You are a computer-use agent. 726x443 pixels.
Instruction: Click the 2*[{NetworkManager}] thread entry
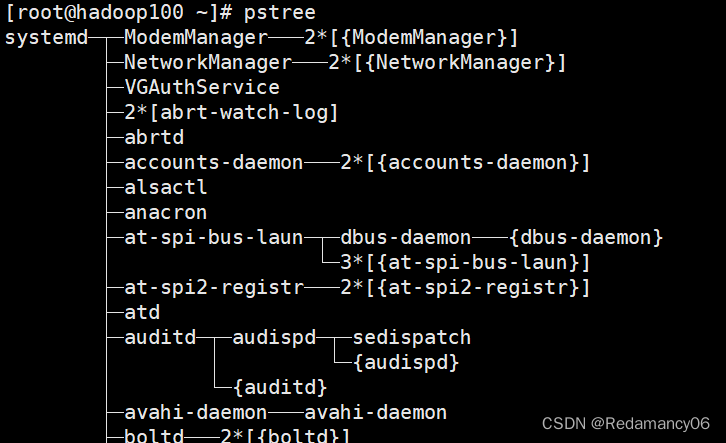coord(447,63)
